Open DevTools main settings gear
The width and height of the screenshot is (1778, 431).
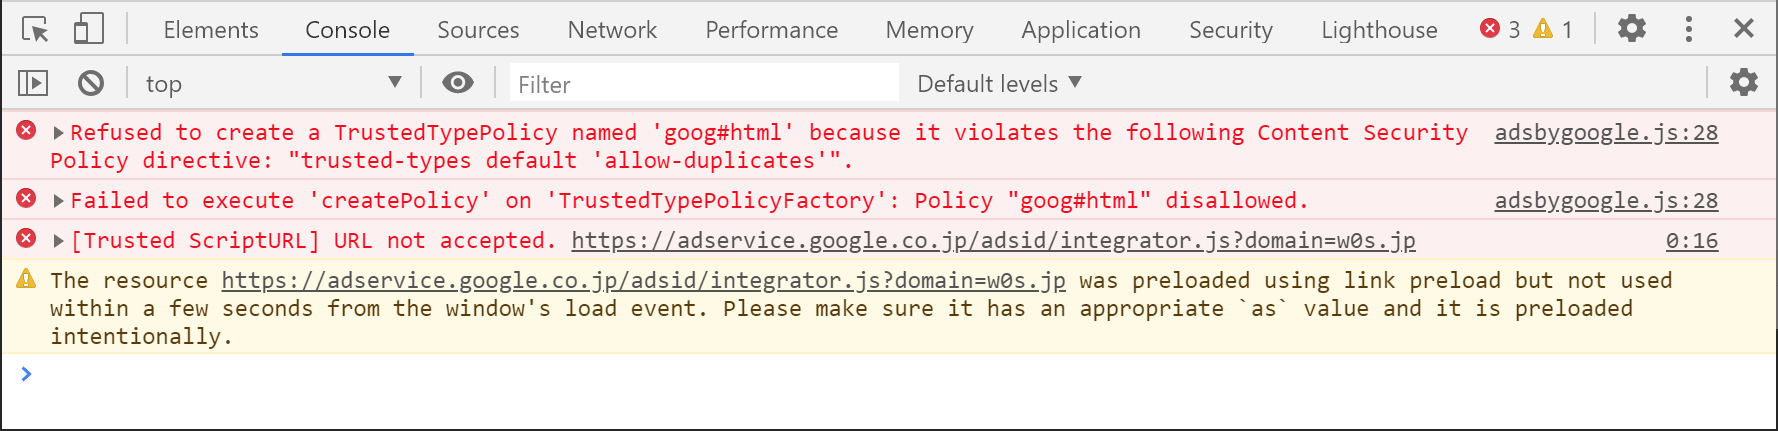point(1632,29)
